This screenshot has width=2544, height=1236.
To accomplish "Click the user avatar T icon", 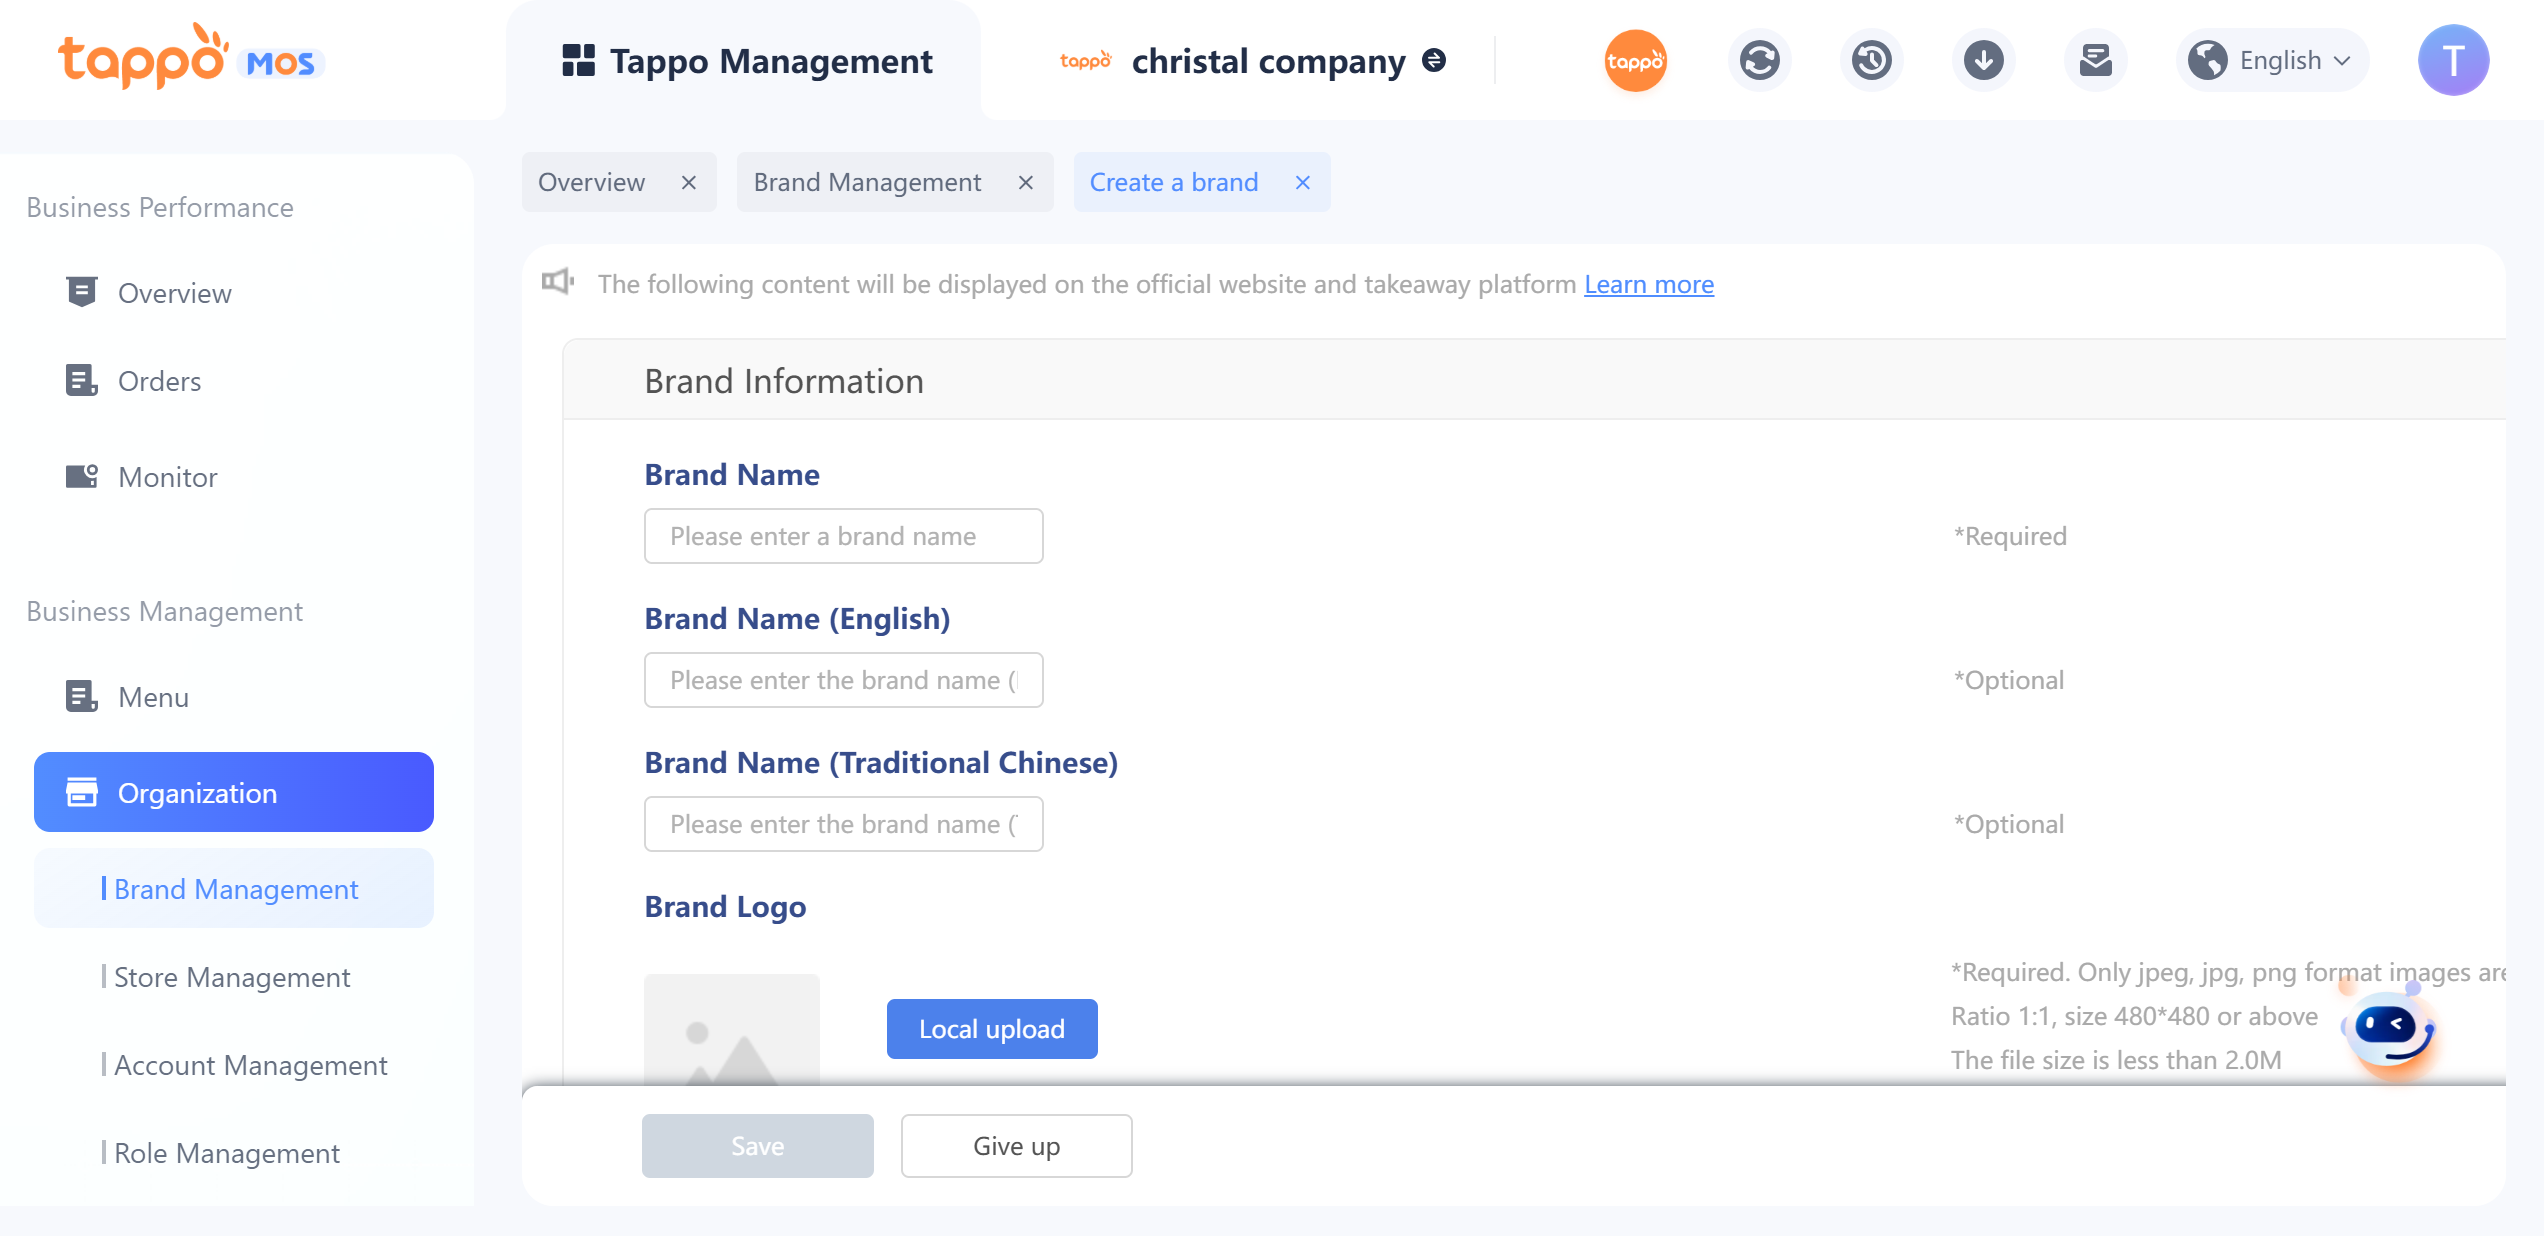I will coord(2452,61).
